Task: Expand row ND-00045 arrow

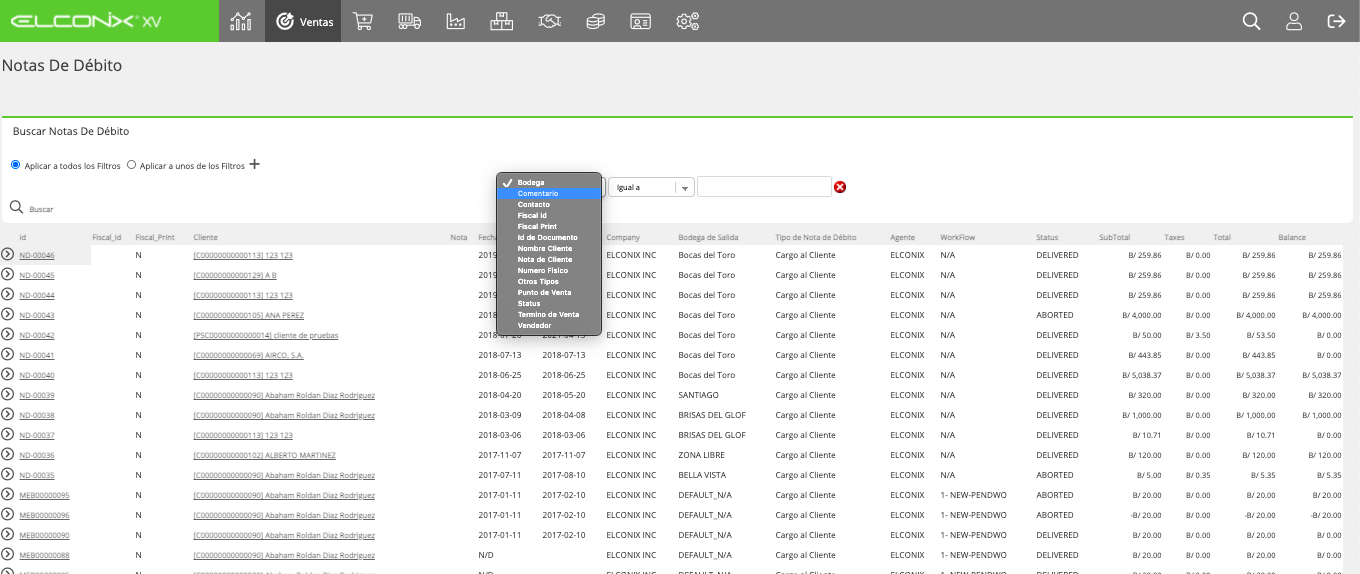Action: [x=8, y=275]
